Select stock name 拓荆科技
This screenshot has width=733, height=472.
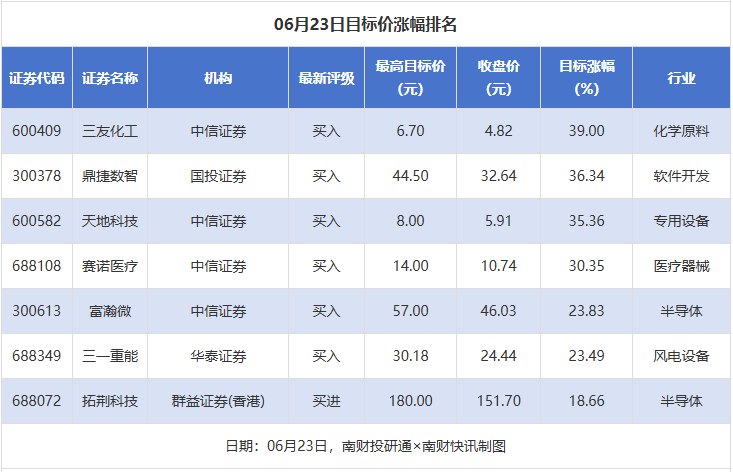(x=110, y=400)
